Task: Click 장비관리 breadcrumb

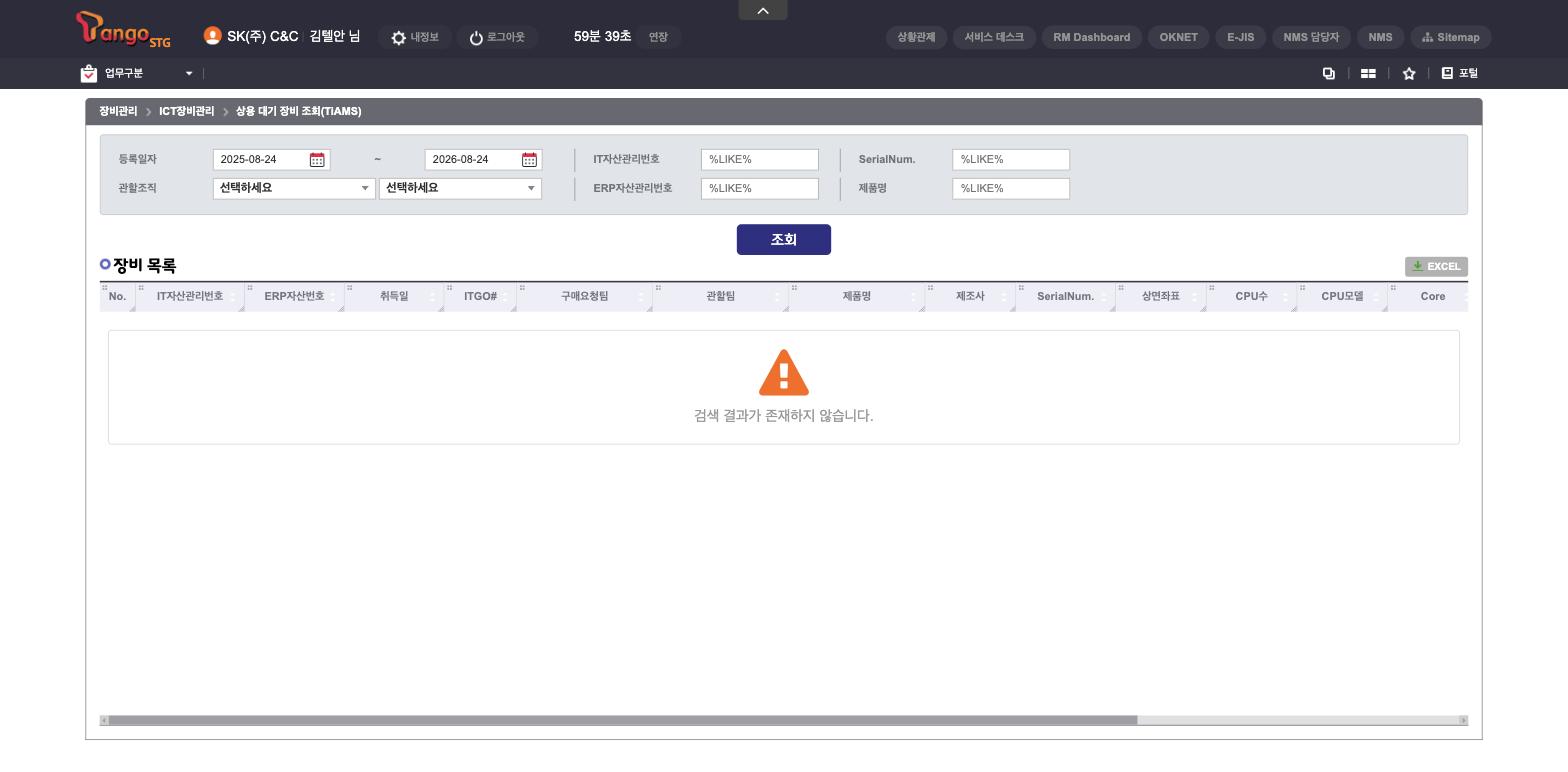Action: click(118, 111)
